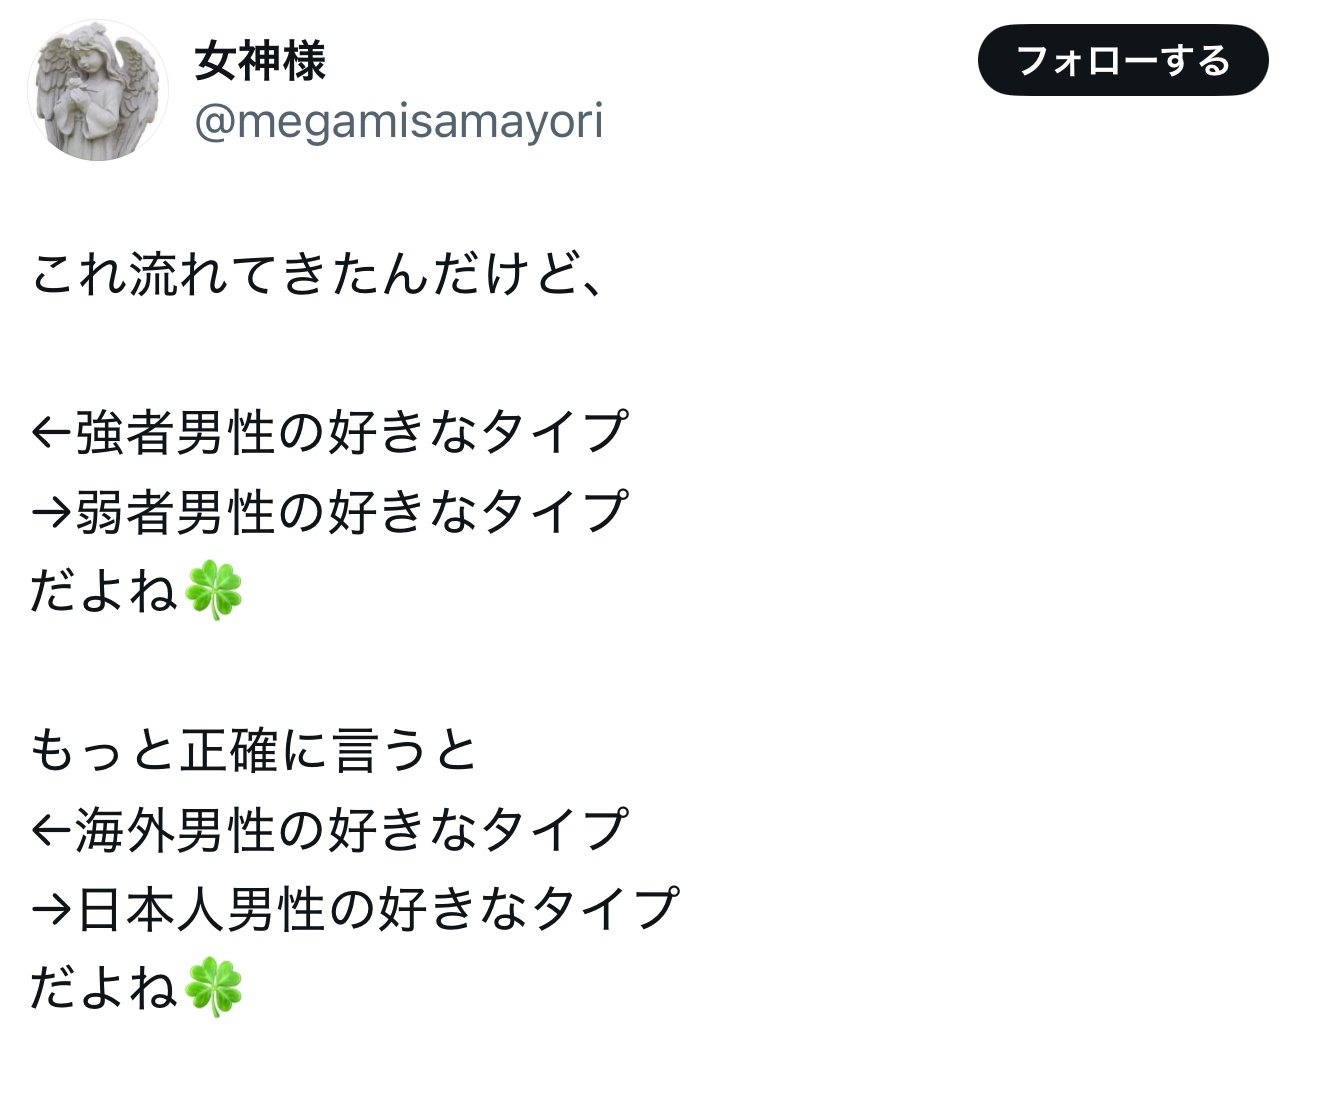Click the right arrow before 日本人男性
Viewport: 1320px width, 1100px height.
[x=52, y=908]
